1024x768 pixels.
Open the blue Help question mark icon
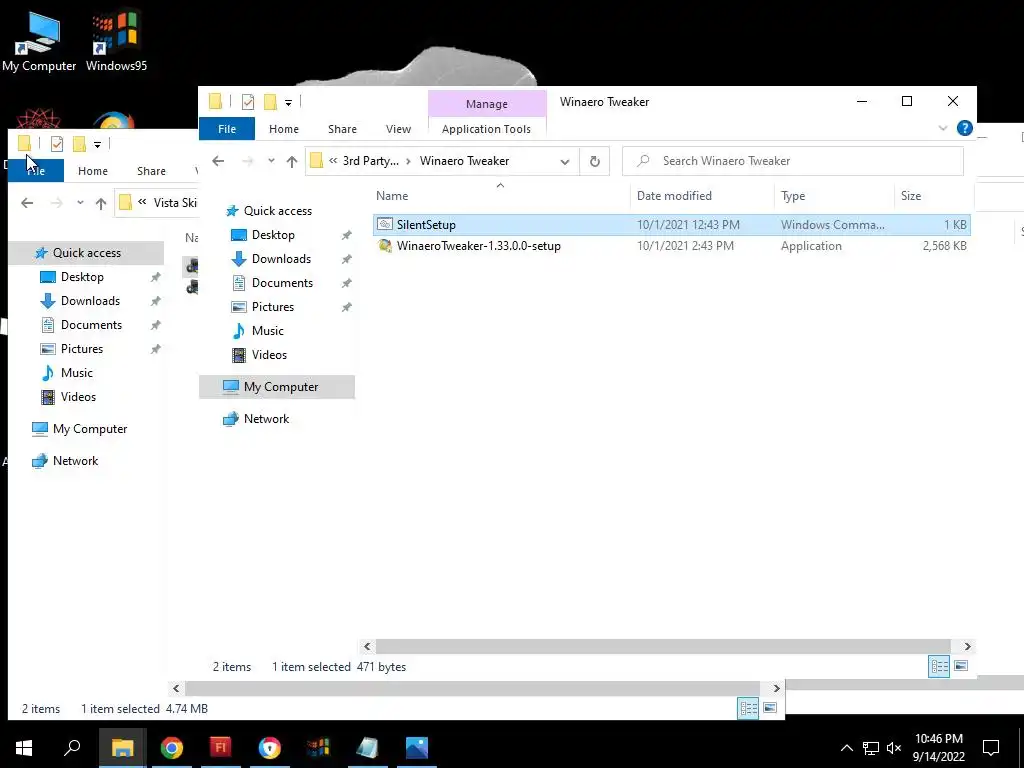pos(965,128)
